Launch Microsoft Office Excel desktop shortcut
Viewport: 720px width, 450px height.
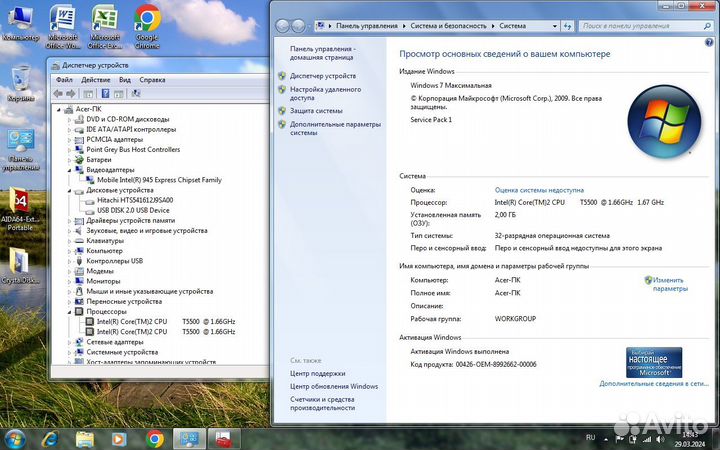click(105, 27)
